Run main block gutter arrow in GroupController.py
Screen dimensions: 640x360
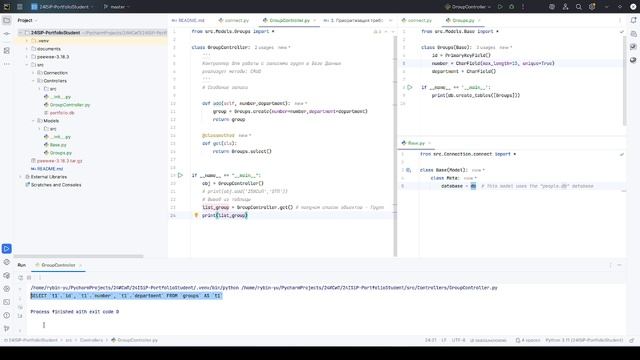[x=180, y=175]
